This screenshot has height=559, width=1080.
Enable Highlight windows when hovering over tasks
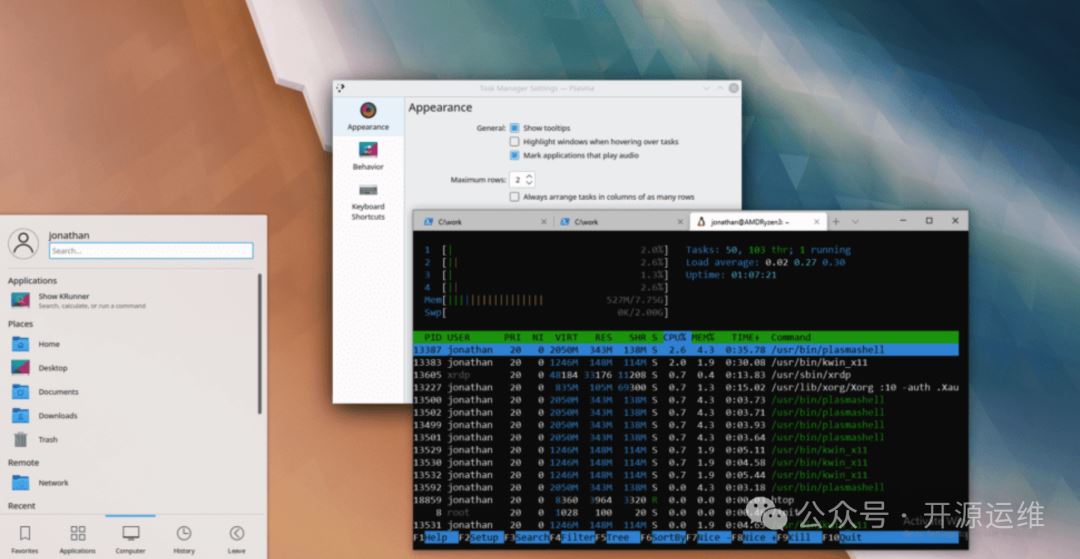tap(514, 142)
